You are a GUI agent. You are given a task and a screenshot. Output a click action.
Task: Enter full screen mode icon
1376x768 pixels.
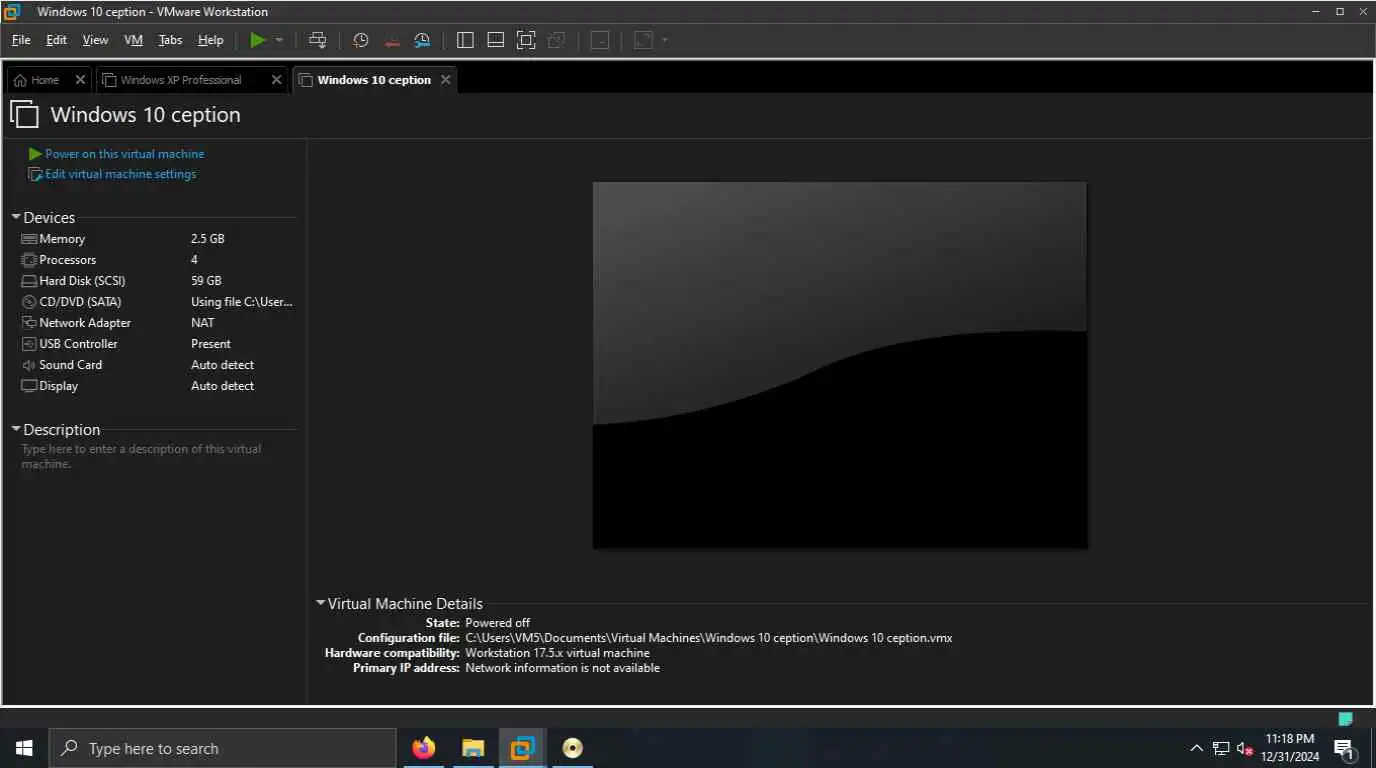pyautogui.click(x=526, y=40)
